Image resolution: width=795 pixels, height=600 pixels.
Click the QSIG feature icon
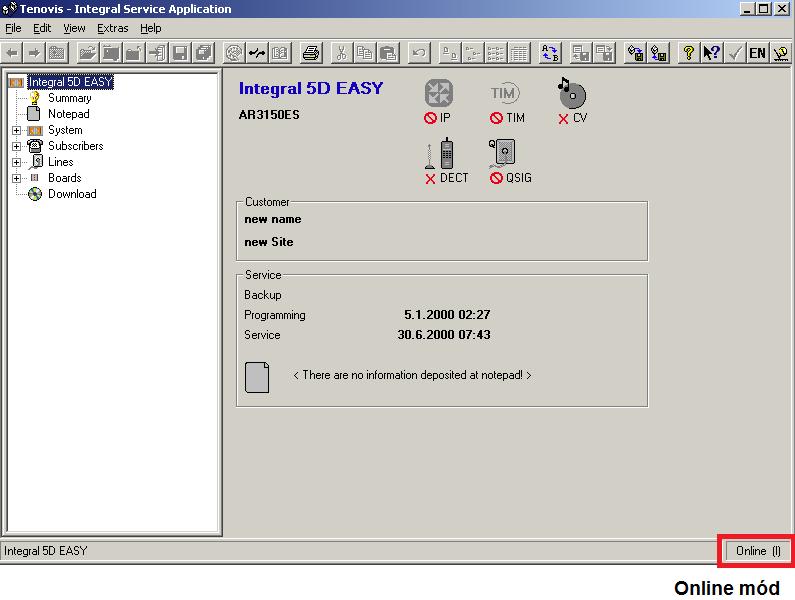[x=503, y=154]
